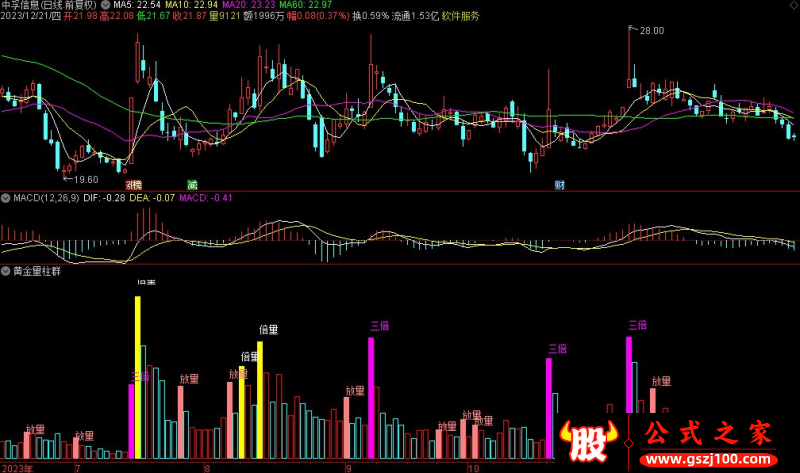
Task: Click the 财 financial report marker icon
Action: (560, 185)
